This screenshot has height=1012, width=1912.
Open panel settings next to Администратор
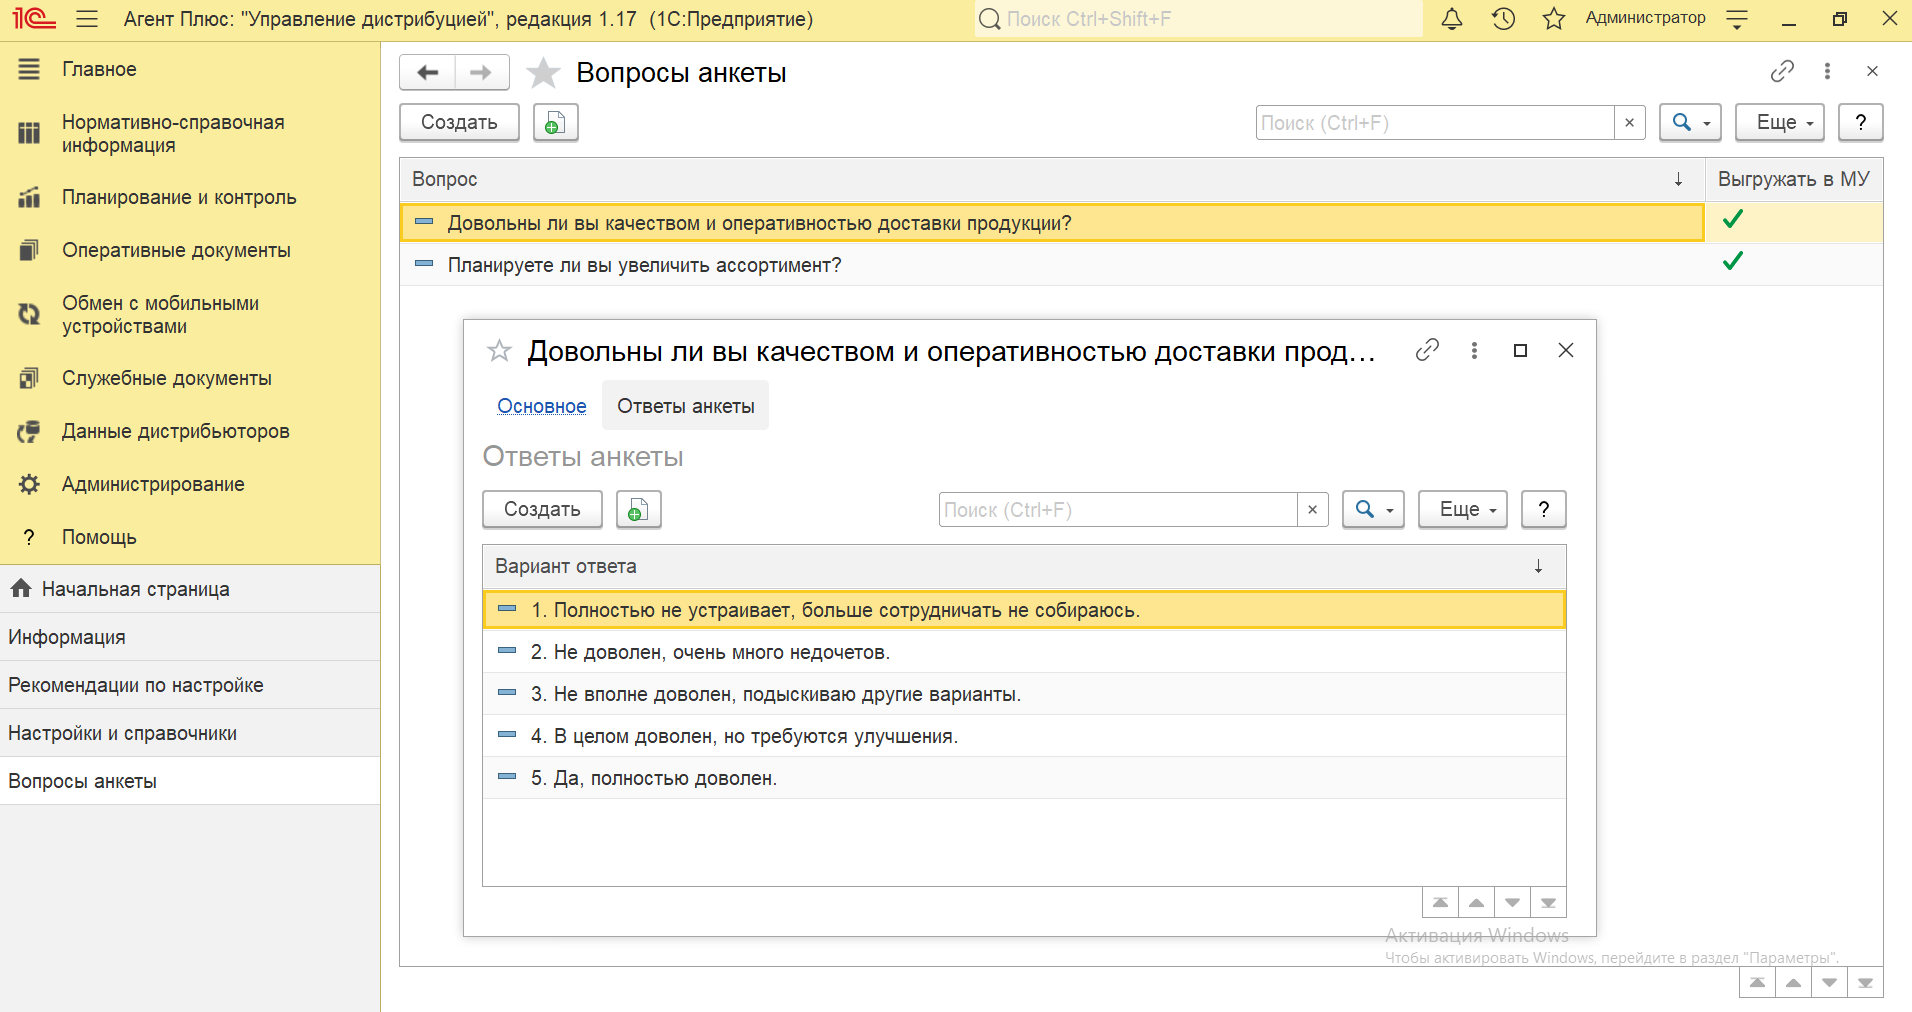1738,19
